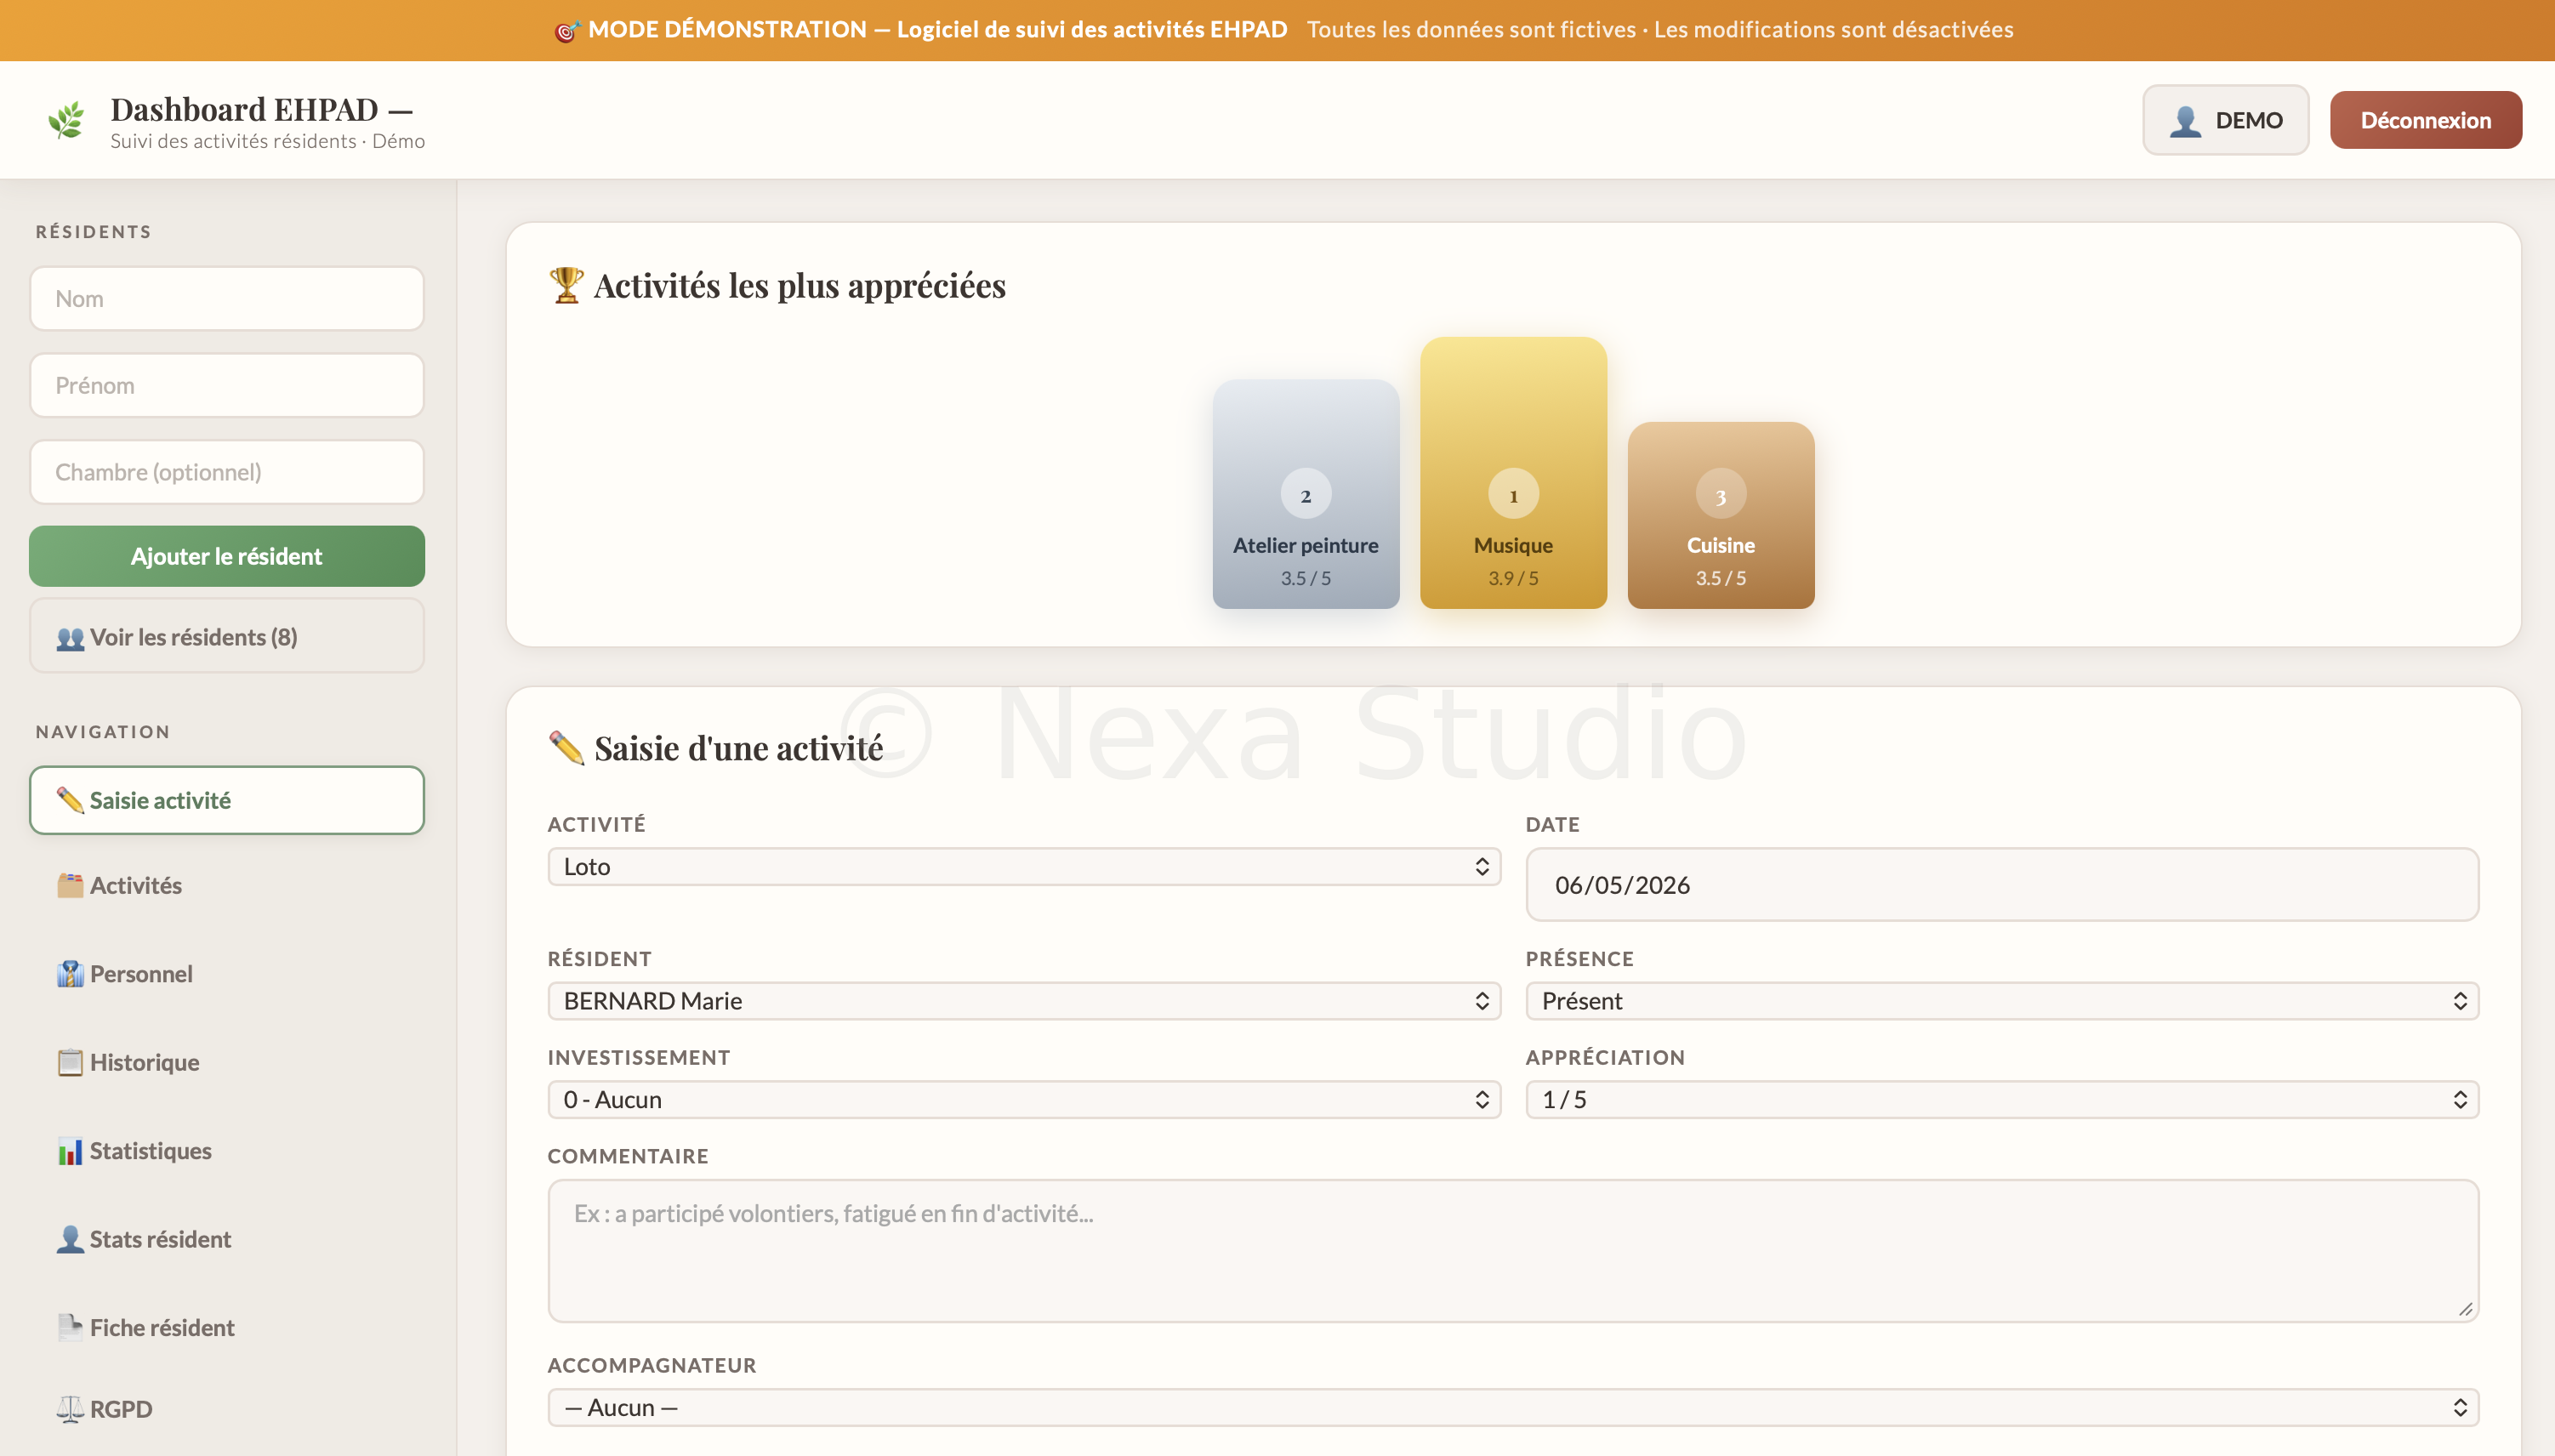Select the Musique podium card
The image size is (2555, 1456).
click(x=1513, y=473)
